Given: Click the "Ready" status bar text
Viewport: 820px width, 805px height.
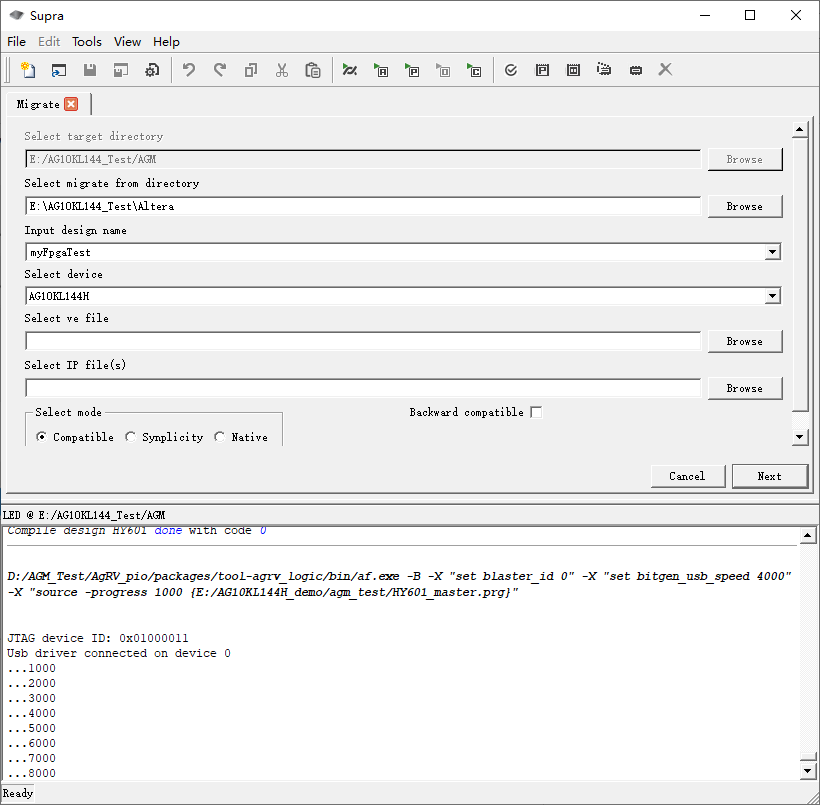Looking at the screenshot, I should click(18, 793).
